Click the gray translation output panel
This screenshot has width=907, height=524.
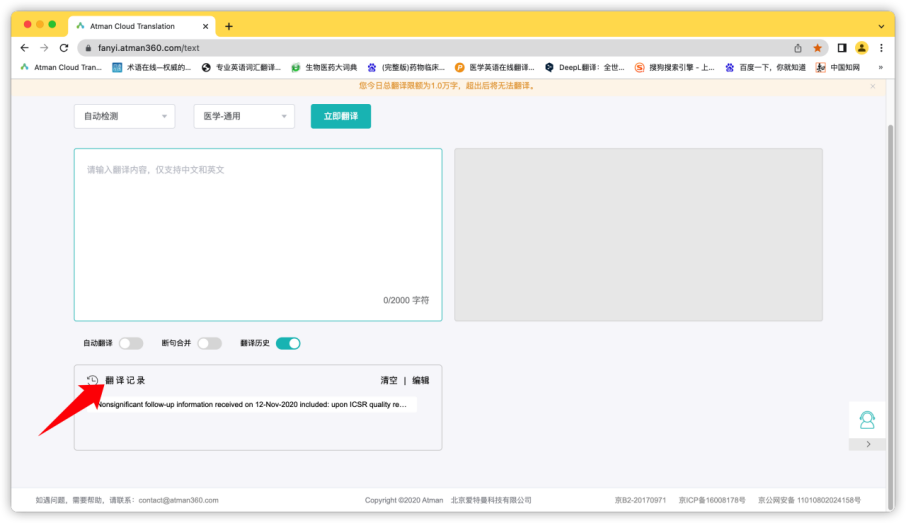[638, 234]
